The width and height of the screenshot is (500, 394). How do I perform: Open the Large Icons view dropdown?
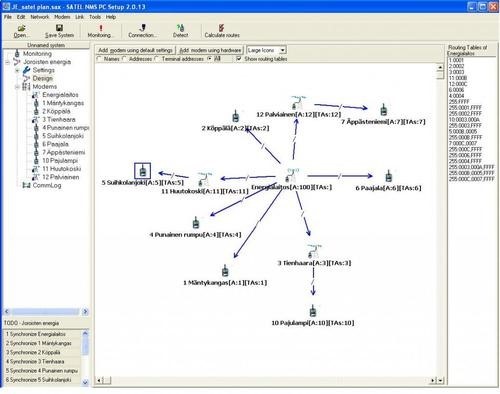click(283, 50)
